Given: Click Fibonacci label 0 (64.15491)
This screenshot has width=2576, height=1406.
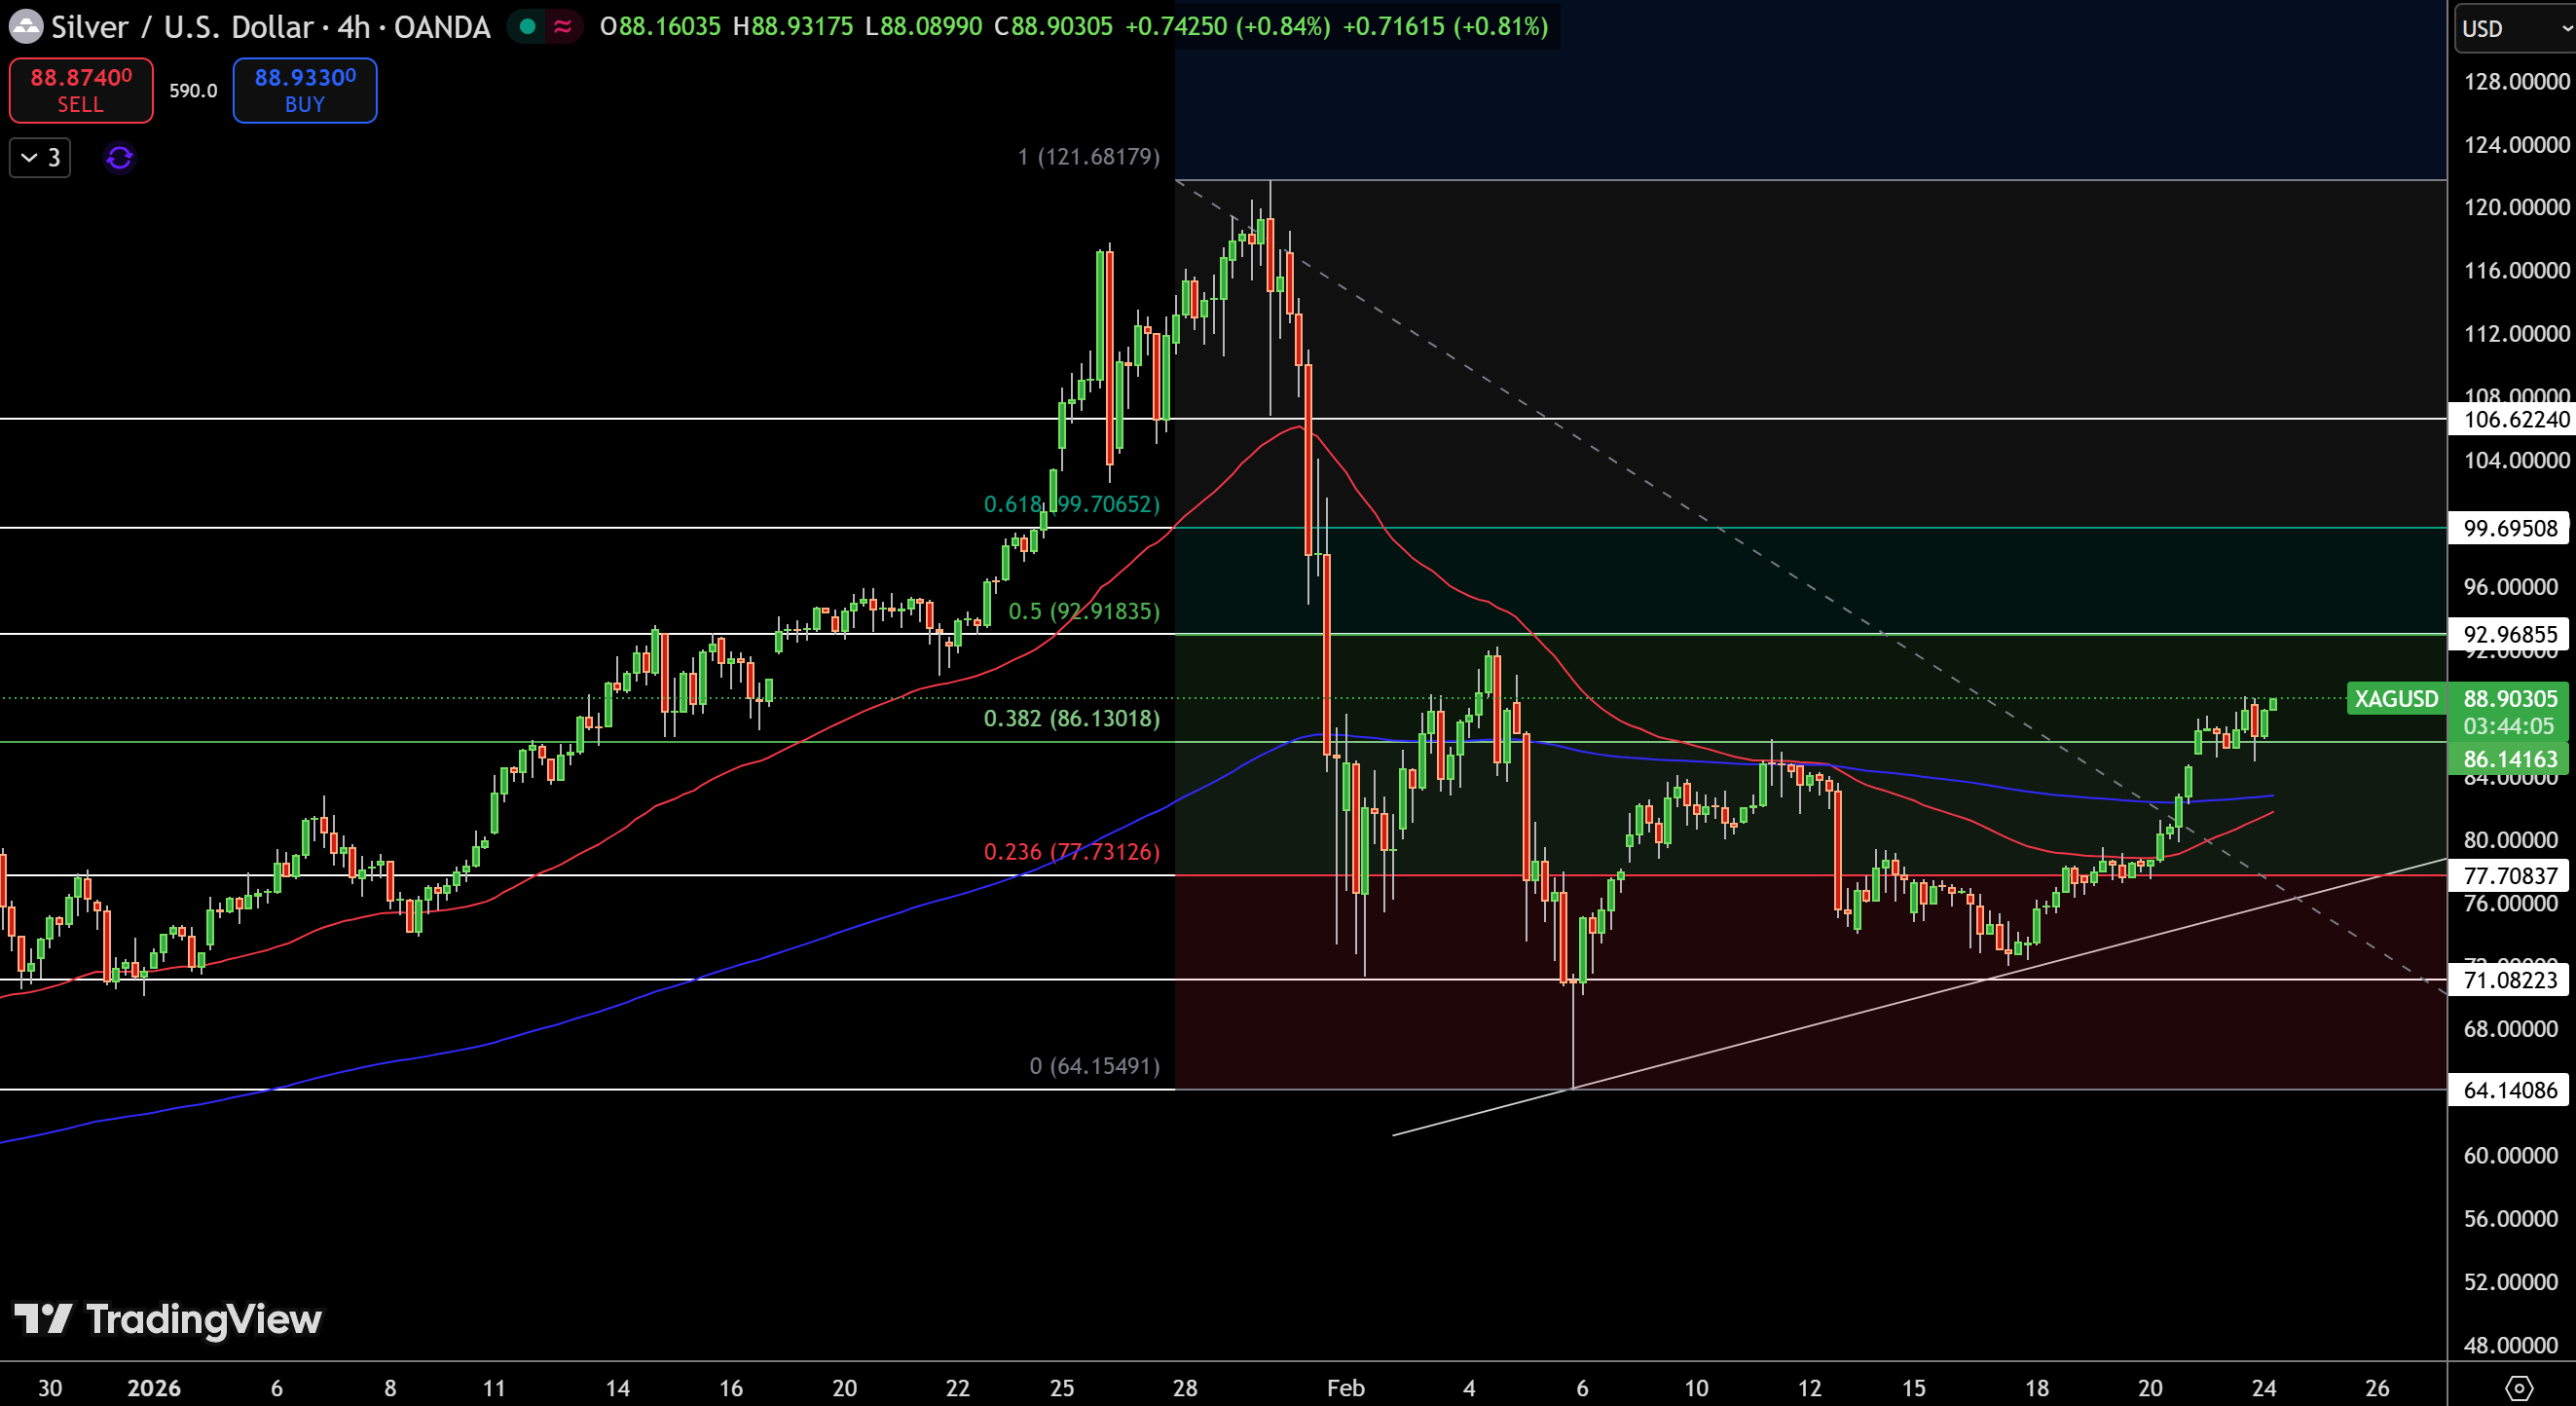Looking at the screenshot, I should coord(1095,1066).
